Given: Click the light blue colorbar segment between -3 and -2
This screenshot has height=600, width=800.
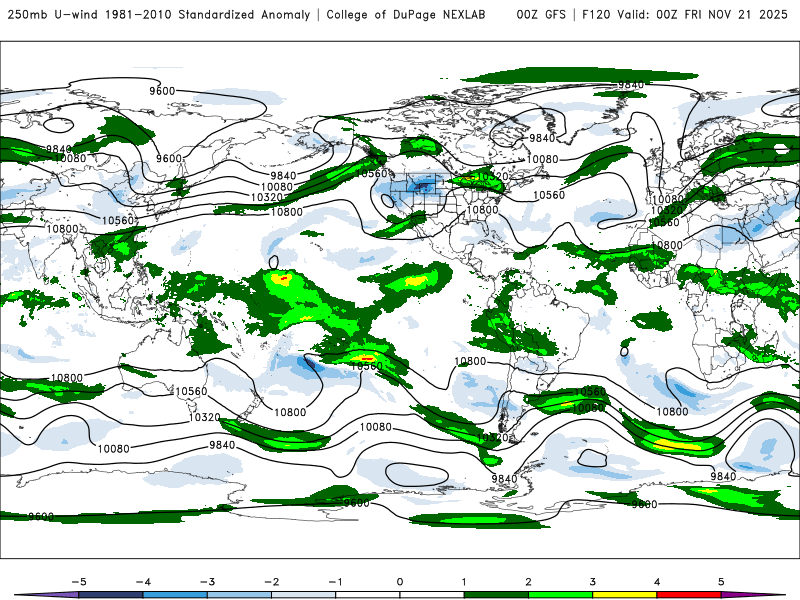Looking at the screenshot, I should coord(239,595).
